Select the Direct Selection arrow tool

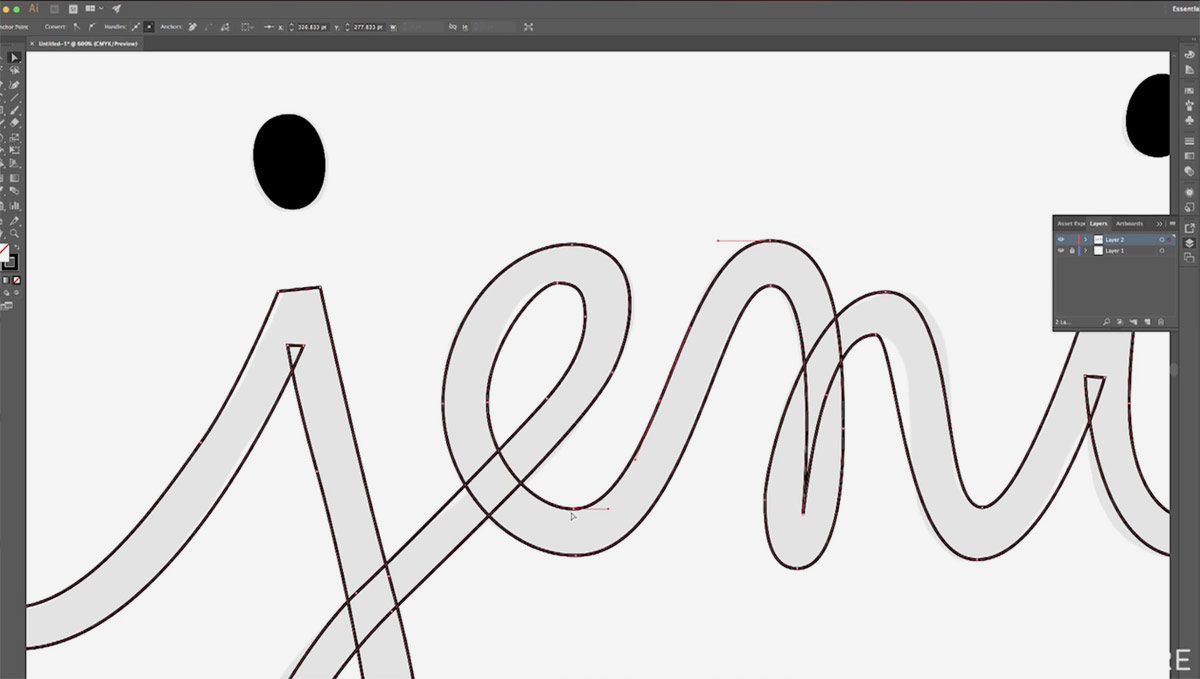pos(15,58)
